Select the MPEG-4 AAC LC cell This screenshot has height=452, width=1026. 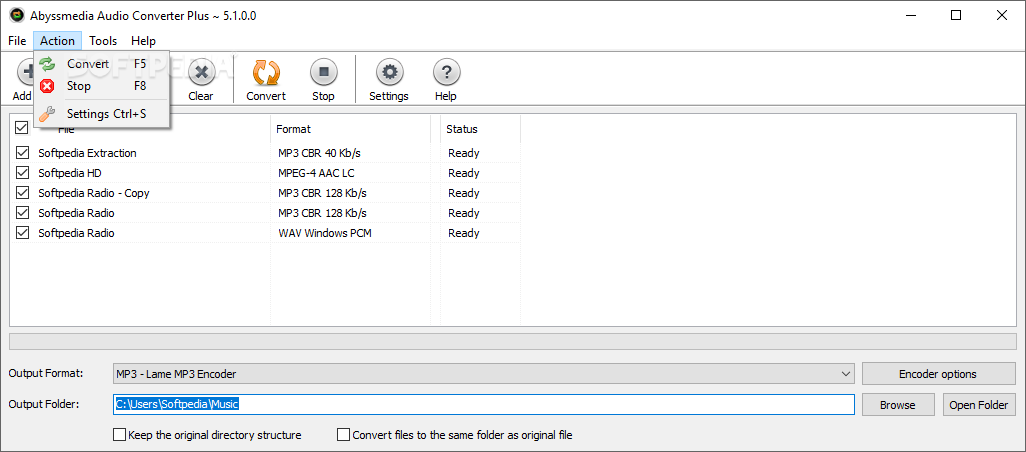tap(317, 173)
